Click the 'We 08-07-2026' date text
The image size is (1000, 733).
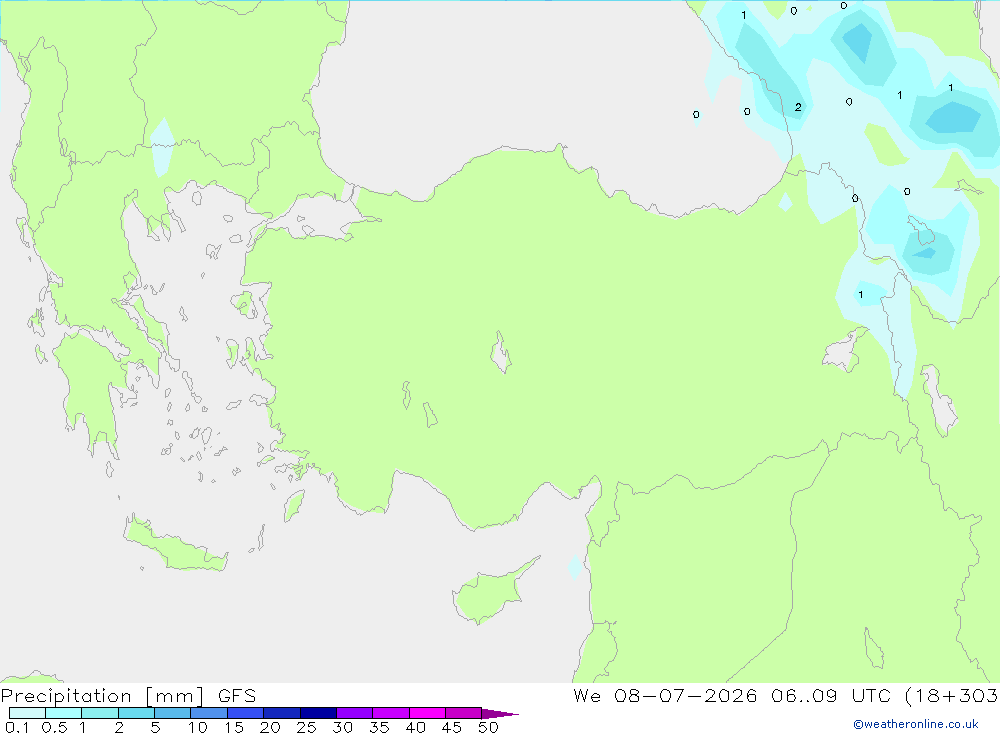pos(665,695)
